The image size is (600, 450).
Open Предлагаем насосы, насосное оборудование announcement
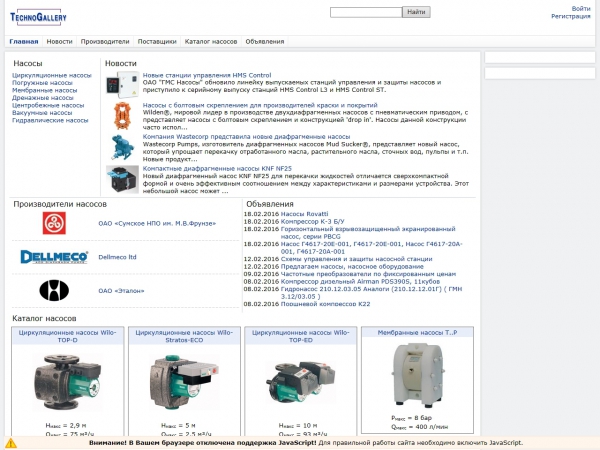[352, 266]
